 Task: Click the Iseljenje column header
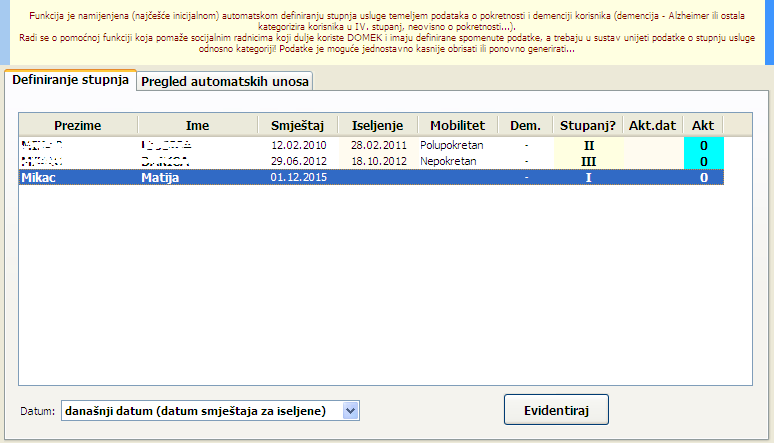tap(378, 125)
